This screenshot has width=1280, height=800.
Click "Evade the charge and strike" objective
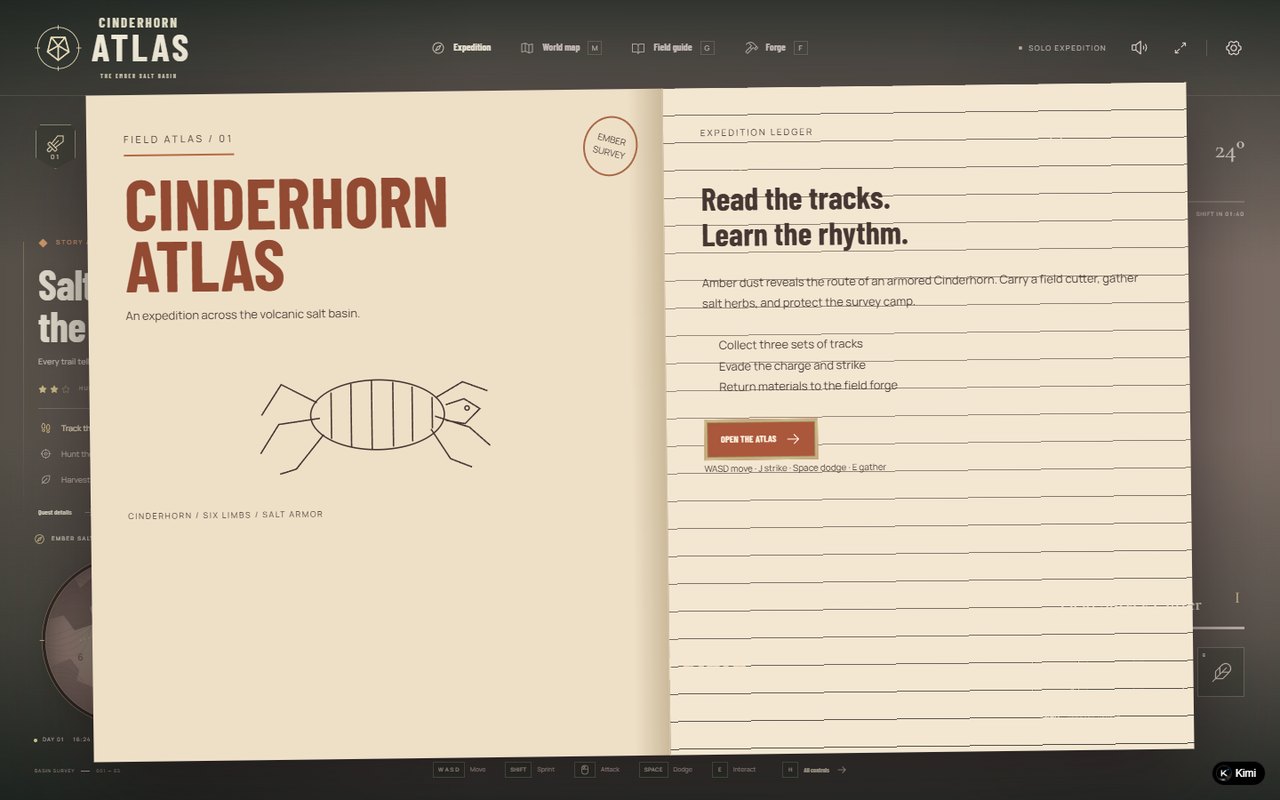coord(792,365)
